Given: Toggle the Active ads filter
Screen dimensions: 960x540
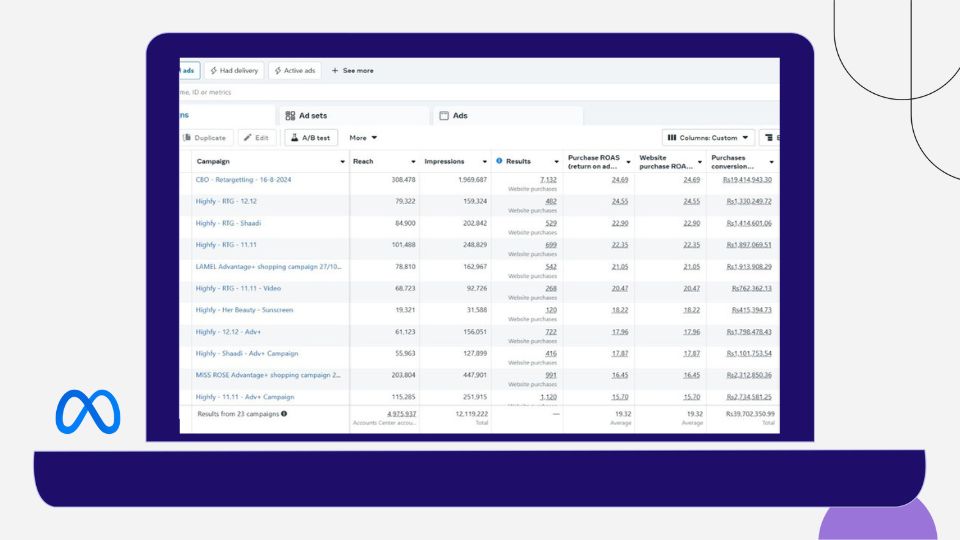Looking at the screenshot, I should point(294,71).
